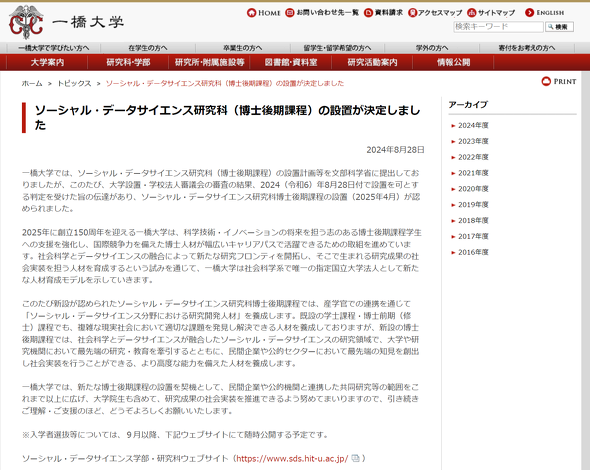The width and height of the screenshot is (590, 470).
Task: Focus the 検索キーワード search field
Action: (x=498, y=27)
